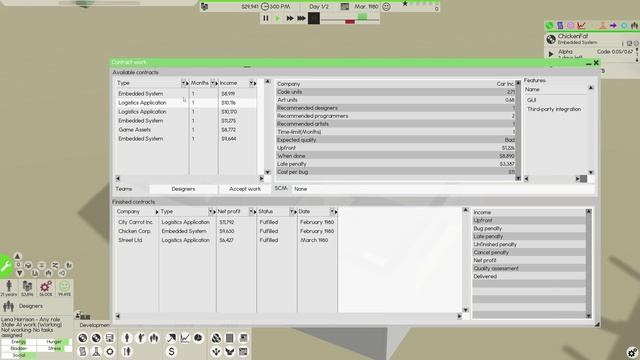This screenshot has height=360, width=640.
Task: Select the Logistics Application $10,570 contract
Action: (x=187, y=112)
